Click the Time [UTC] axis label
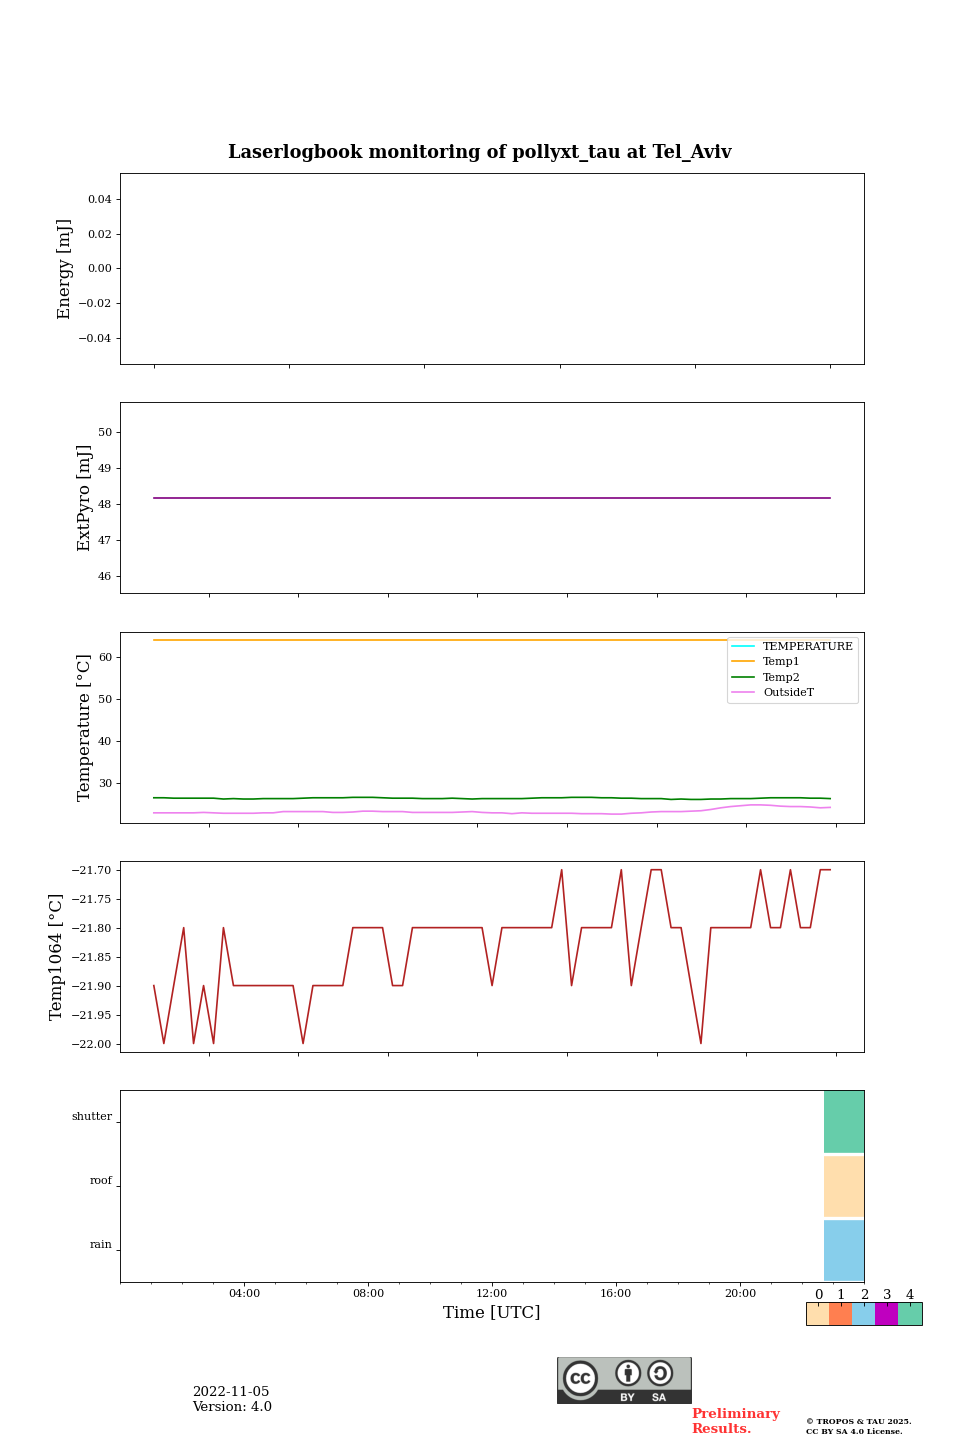 click(492, 1313)
